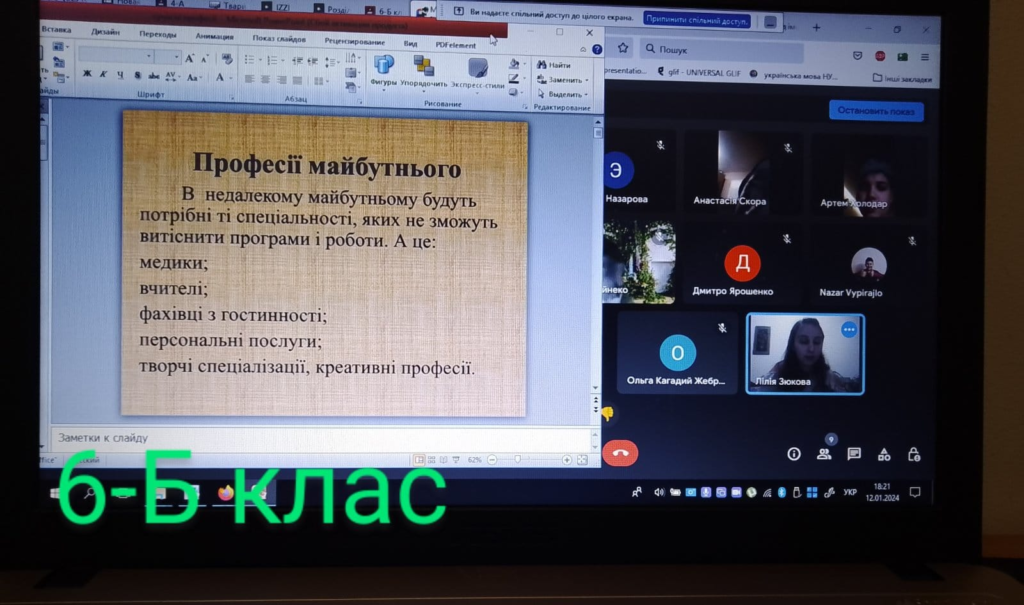Zoom in with PowerPoint plus button
The height and width of the screenshot is (605, 1024).
(x=567, y=460)
